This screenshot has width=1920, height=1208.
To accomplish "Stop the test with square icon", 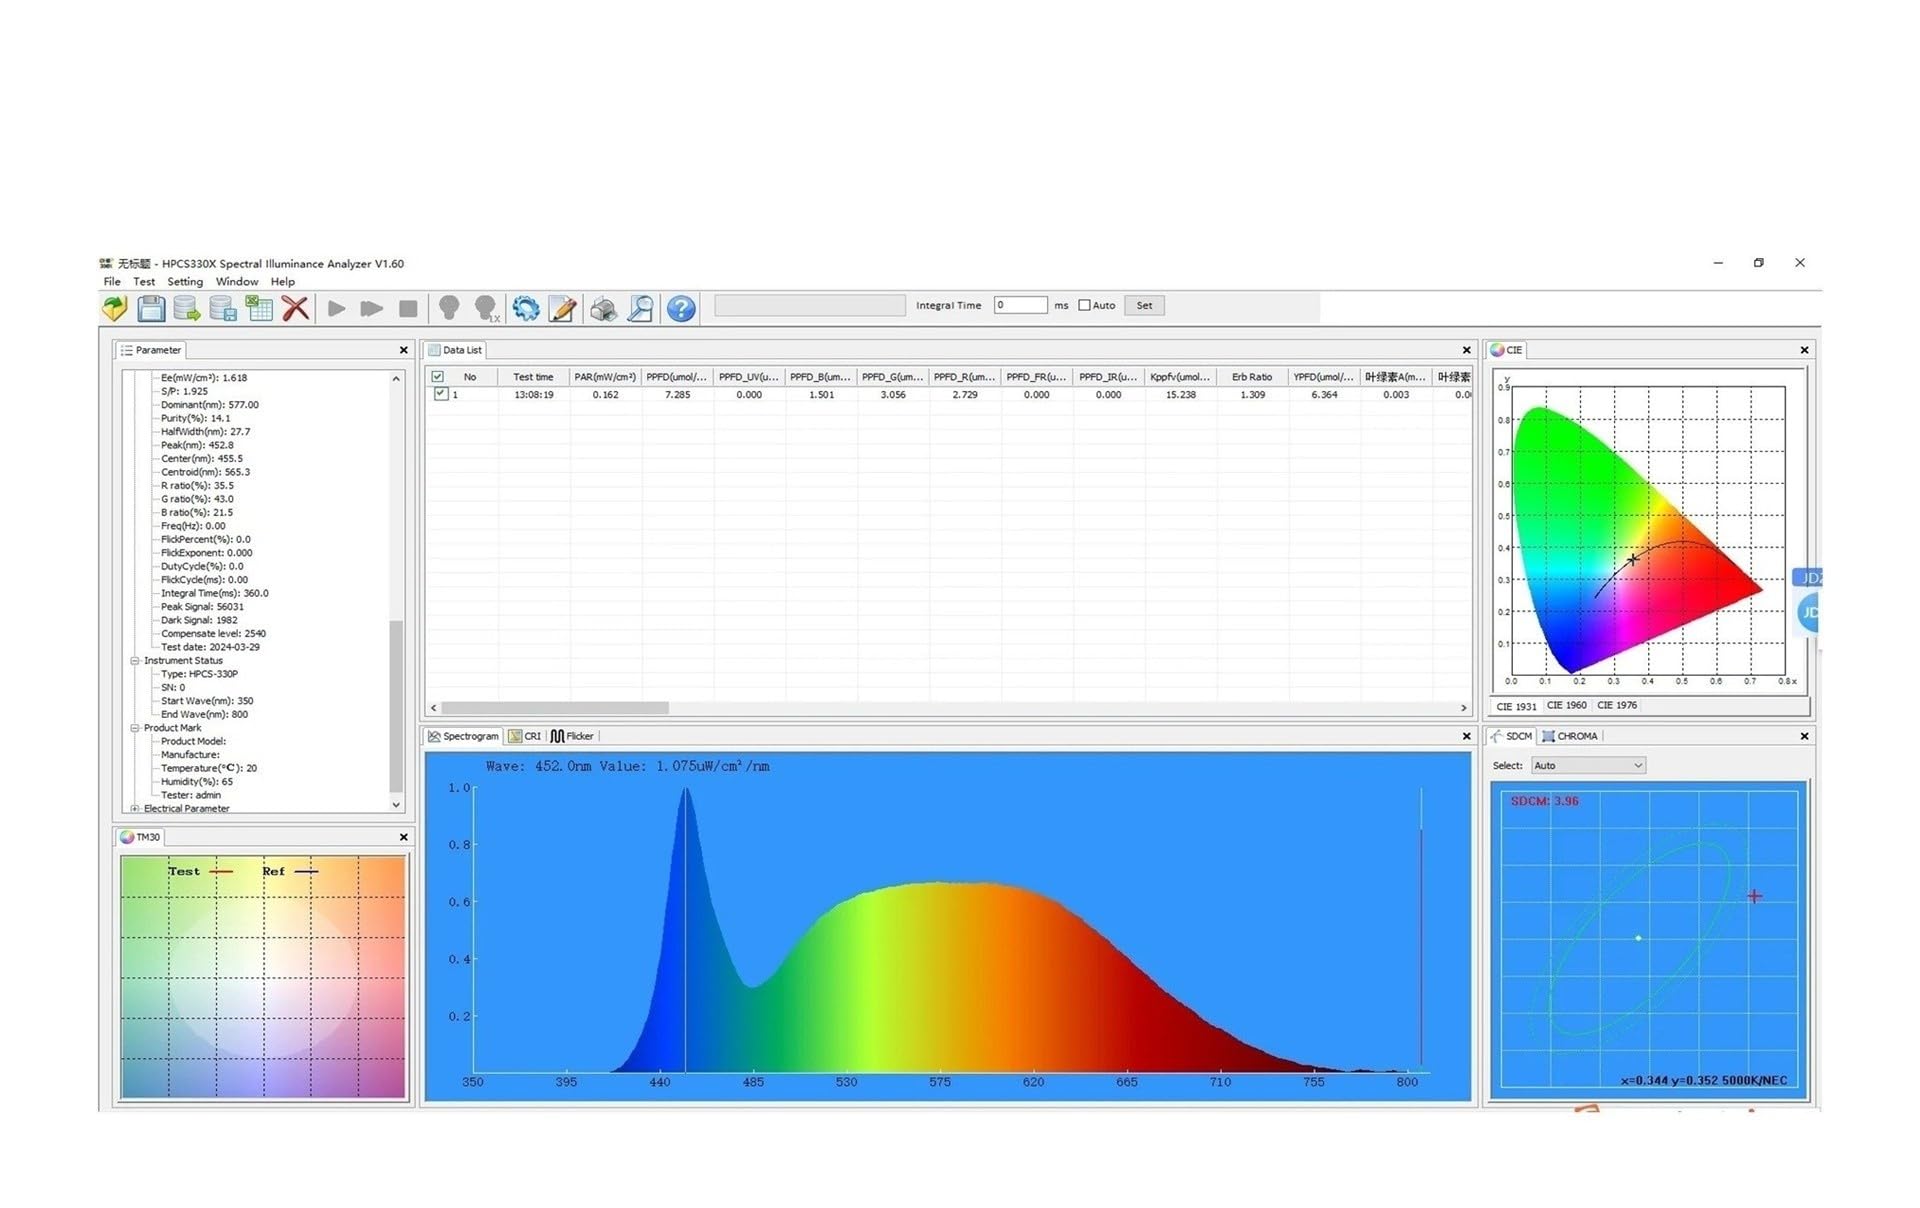I will point(408,308).
